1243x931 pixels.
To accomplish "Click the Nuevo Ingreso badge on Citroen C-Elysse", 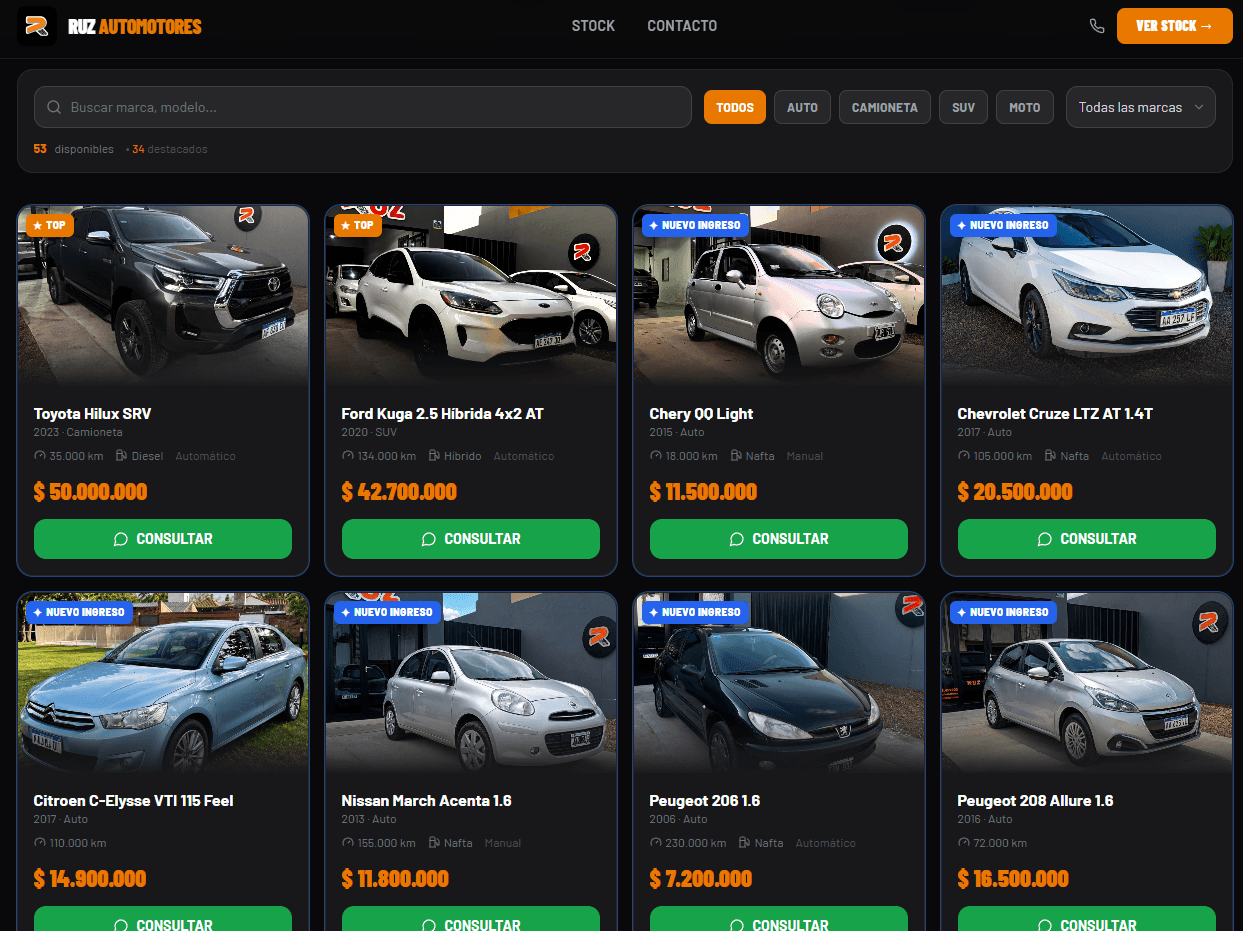I will (x=79, y=612).
